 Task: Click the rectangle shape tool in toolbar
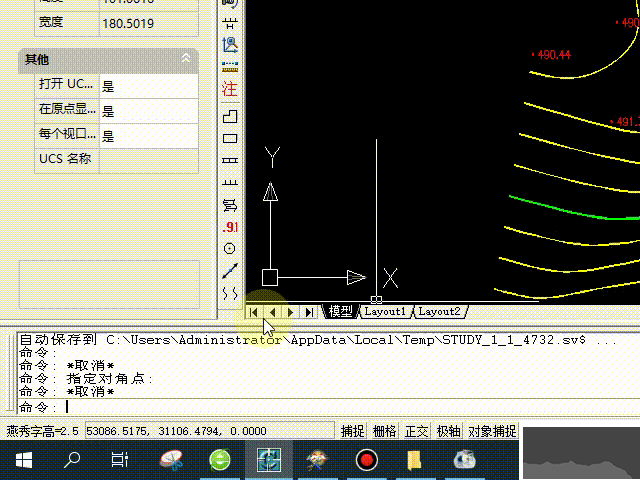coord(230,139)
